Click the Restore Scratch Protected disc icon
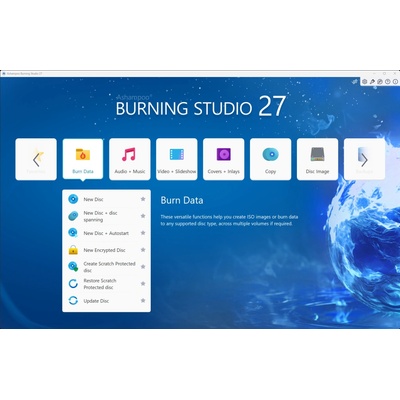 [73, 284]
